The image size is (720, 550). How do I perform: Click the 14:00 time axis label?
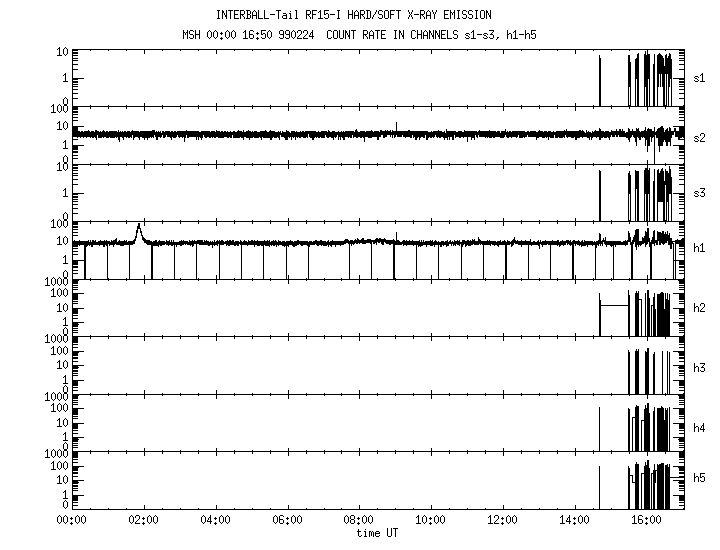pos(574,520)
